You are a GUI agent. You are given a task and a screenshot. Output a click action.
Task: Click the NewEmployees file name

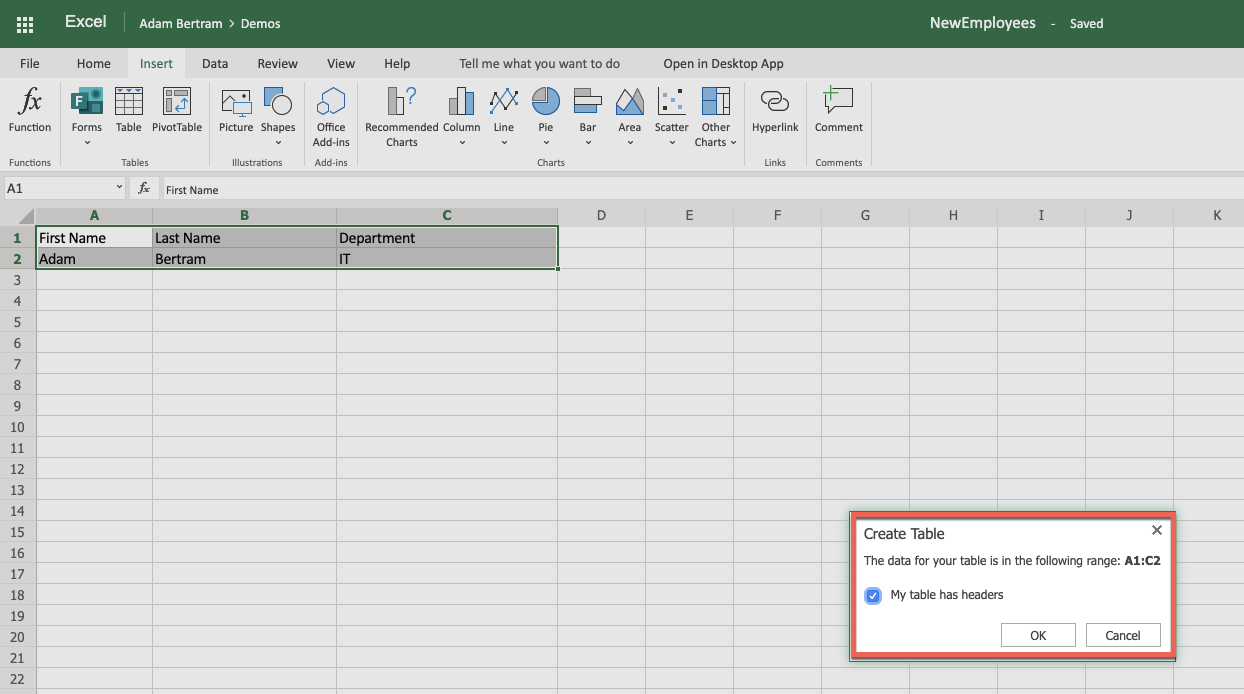click(983, 23)
